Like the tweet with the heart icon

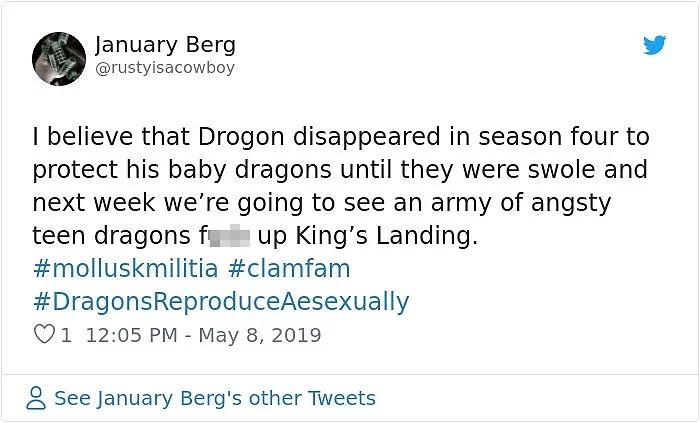point(44,335)
